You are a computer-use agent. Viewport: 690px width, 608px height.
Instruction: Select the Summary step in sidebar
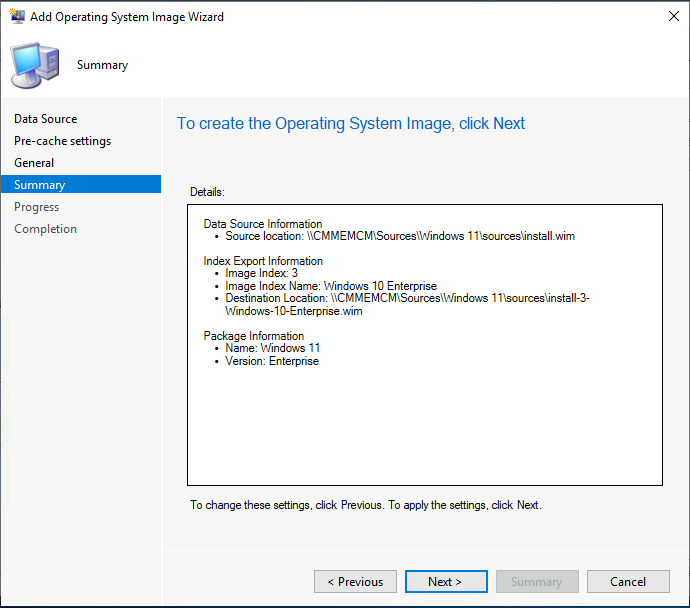(81, 184)
